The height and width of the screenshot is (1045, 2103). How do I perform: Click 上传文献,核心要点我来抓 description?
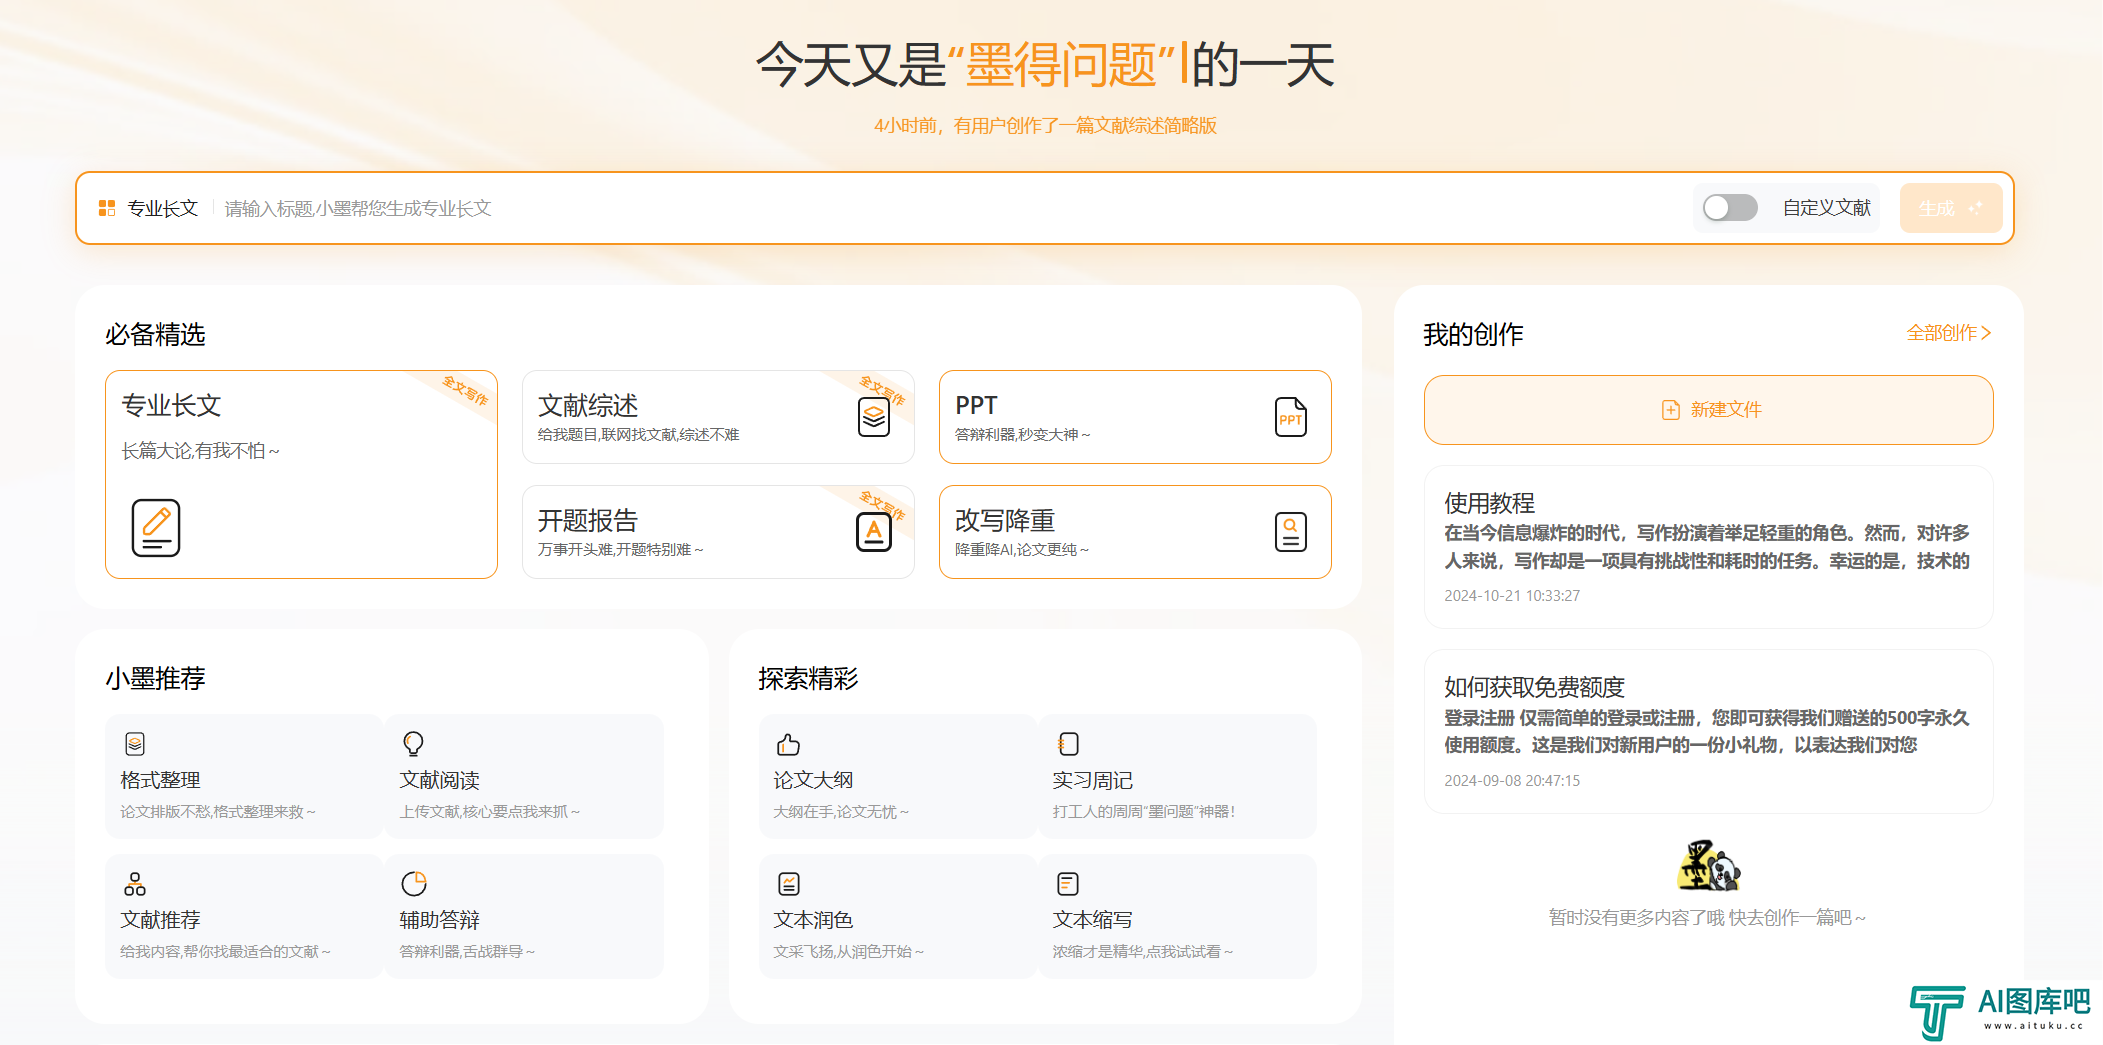coord(489,812)
